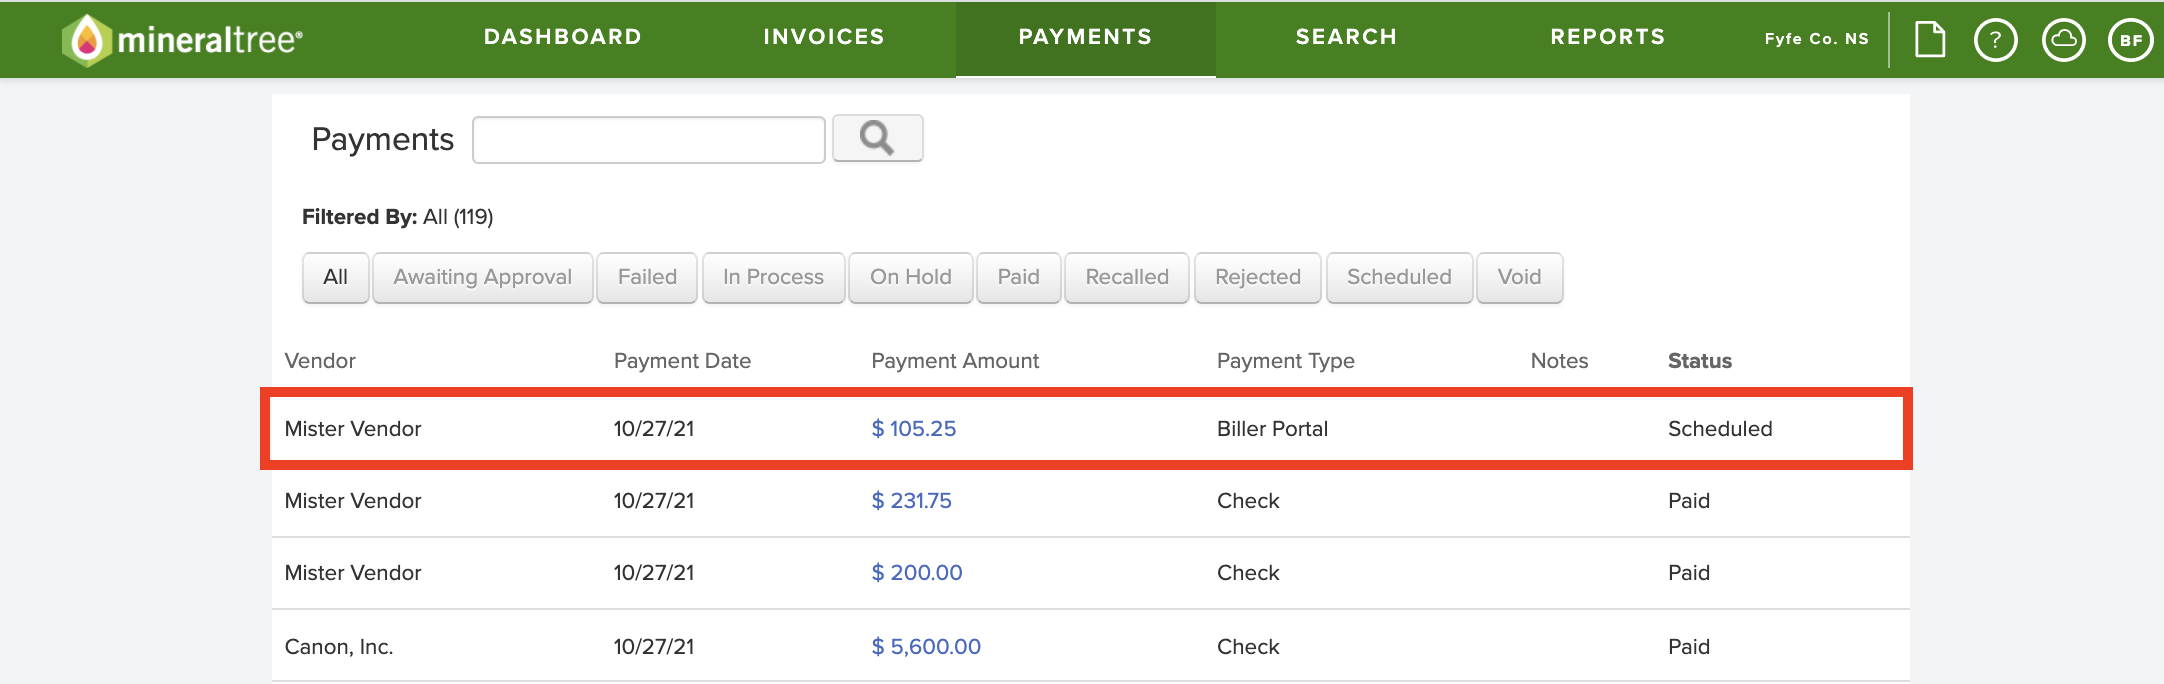Image resolution: width=2164 pixels, height=684 pixels.
Task: Click Check type in $ 200.00 row
Action: [x=1248, y=573]
